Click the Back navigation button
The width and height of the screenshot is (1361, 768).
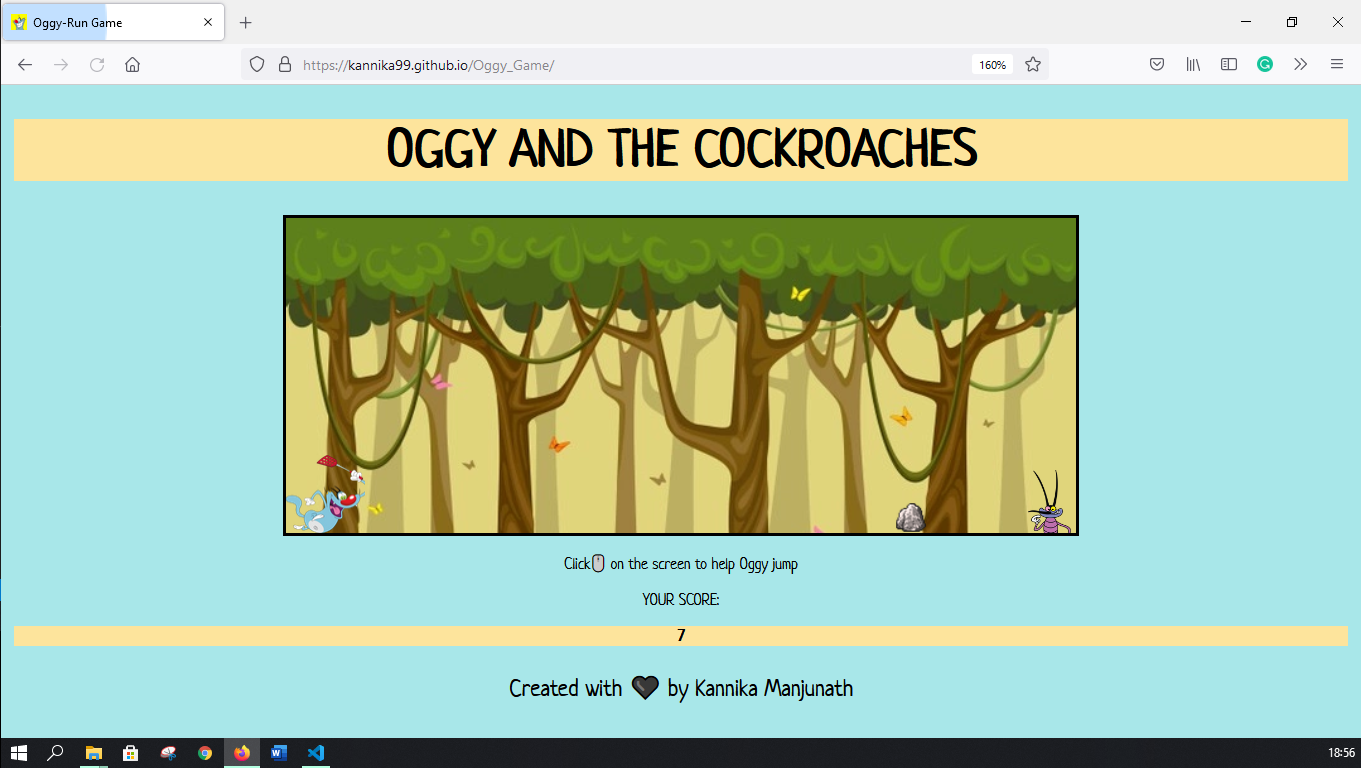pos(24,63)
